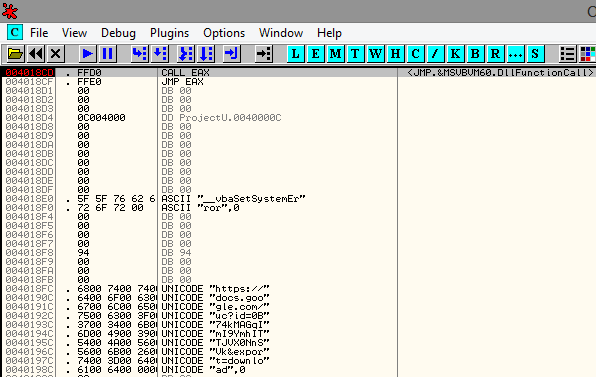
Task: Open the View menu
Action: pyautogui.click(x=74, y=33)
